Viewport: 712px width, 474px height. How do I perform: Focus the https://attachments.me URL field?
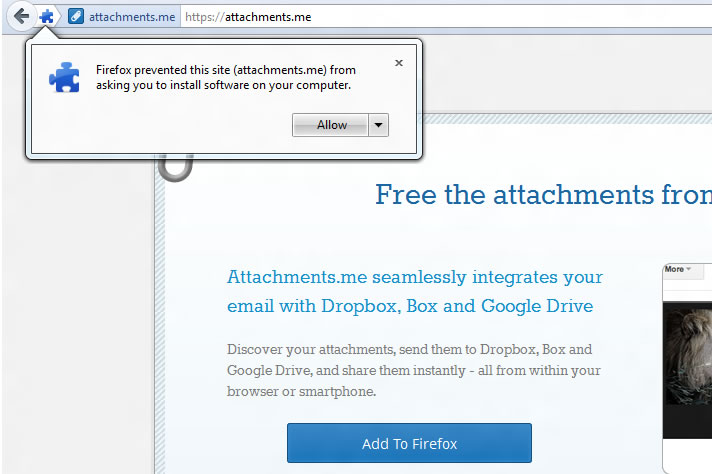pyautogui.click(x=446, y=17)
